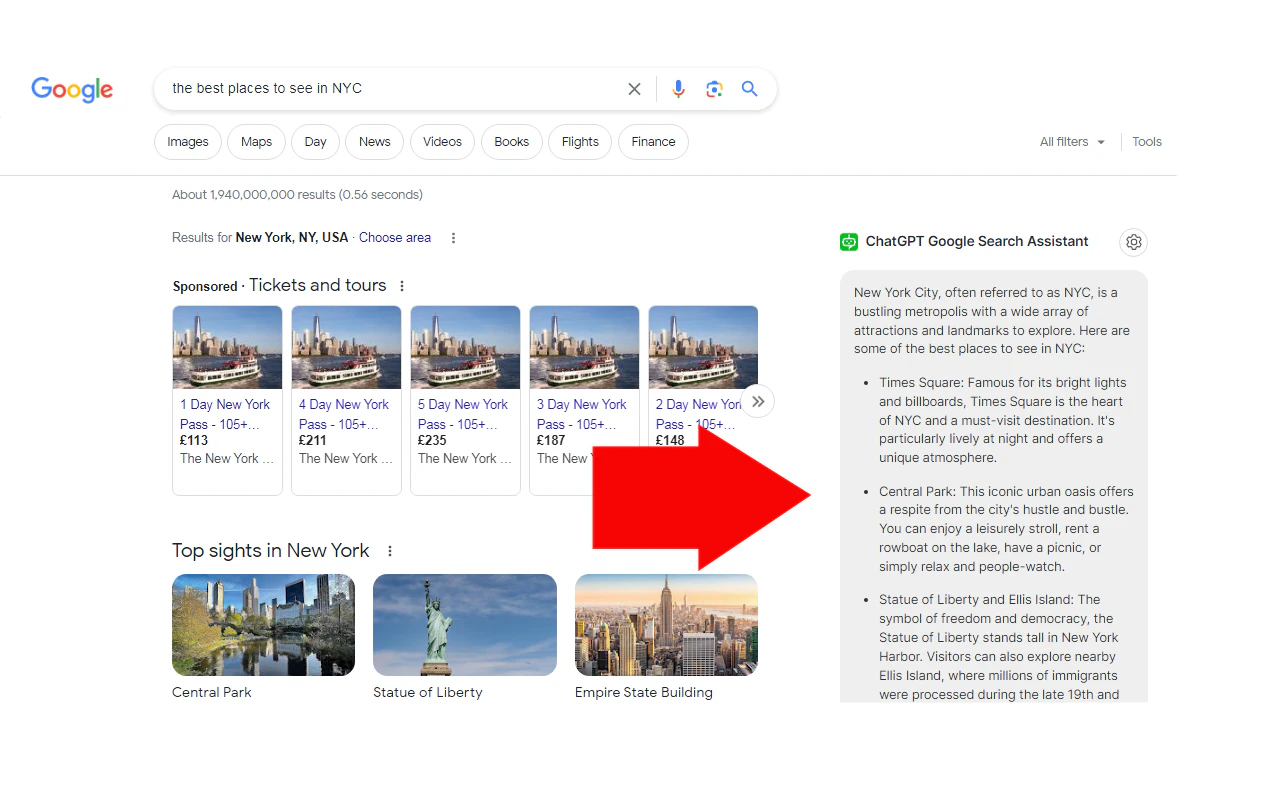This screenshot has height=800, width=1280.
Task: Open 2 Day New York Pass ad
Action: click(x=699, y=414)
